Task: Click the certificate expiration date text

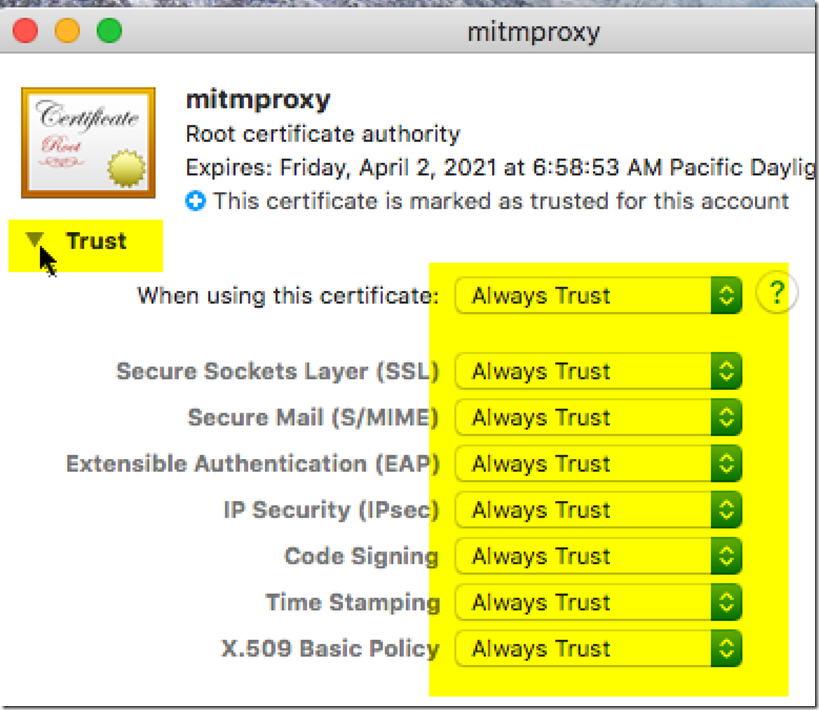Action: (500, 168)
